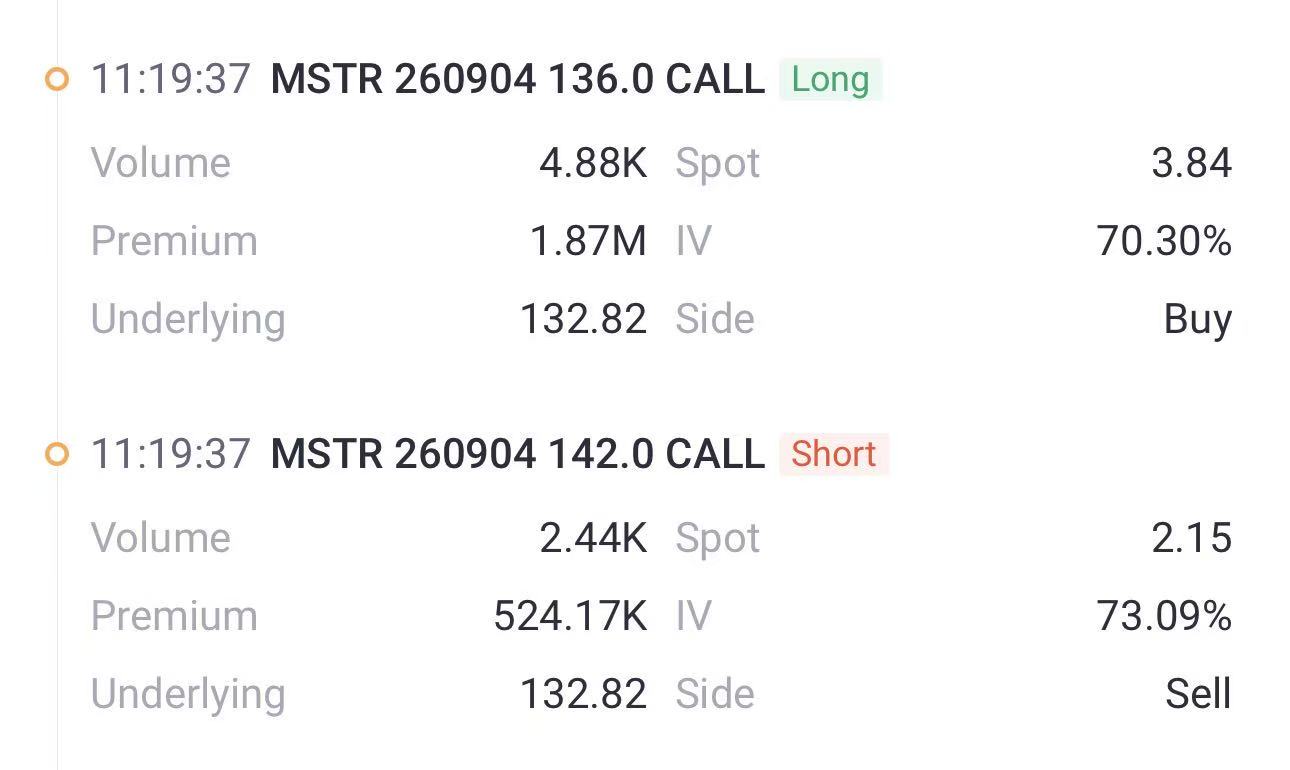Select the red Short tag
The image size is (1290, 770).
pos(834,454)
